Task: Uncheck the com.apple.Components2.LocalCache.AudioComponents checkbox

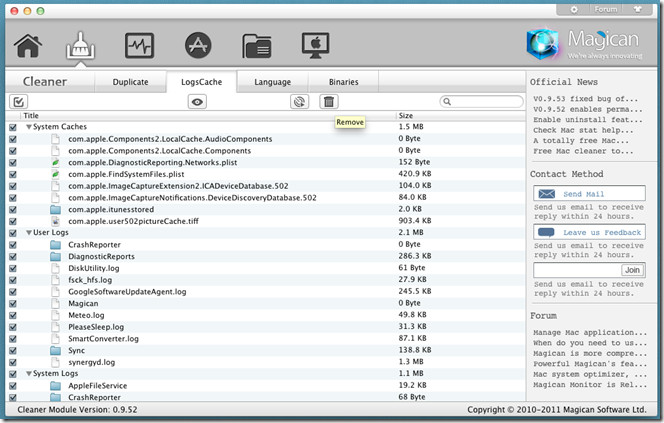Action: 13,139
